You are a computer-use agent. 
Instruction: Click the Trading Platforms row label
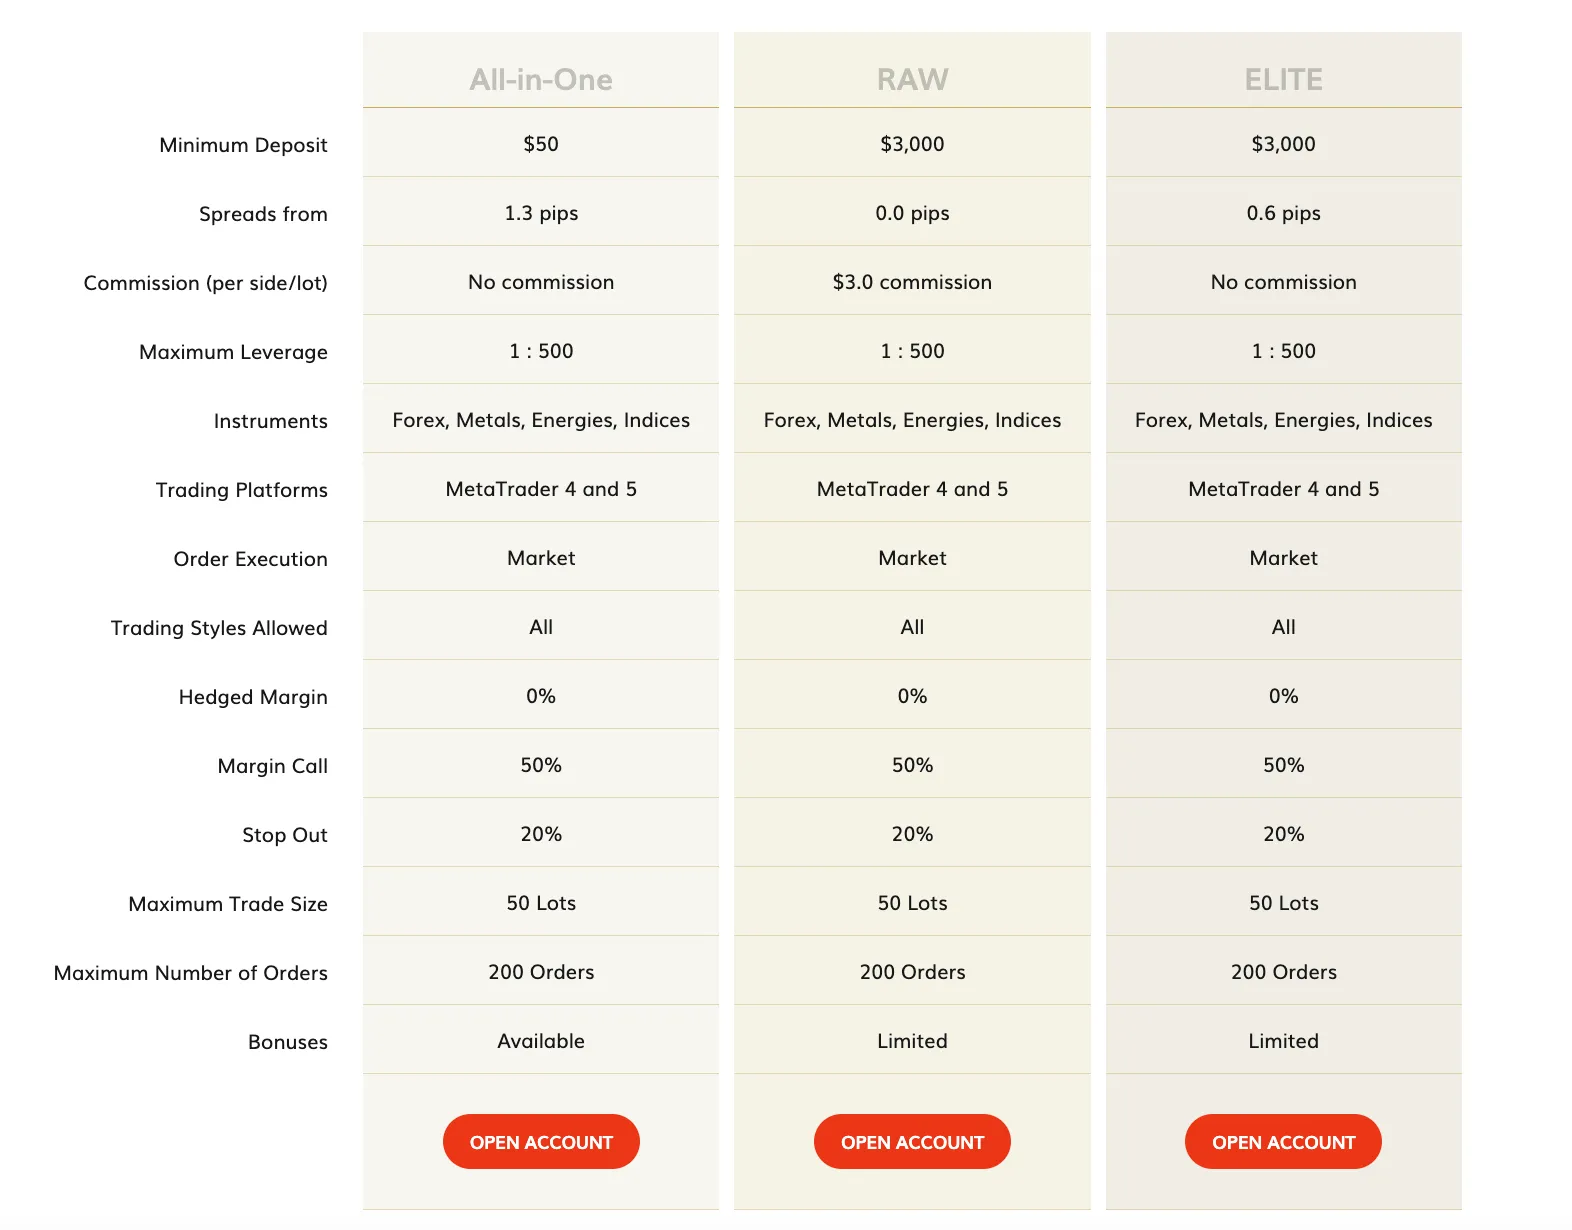[x=241, y=490]
